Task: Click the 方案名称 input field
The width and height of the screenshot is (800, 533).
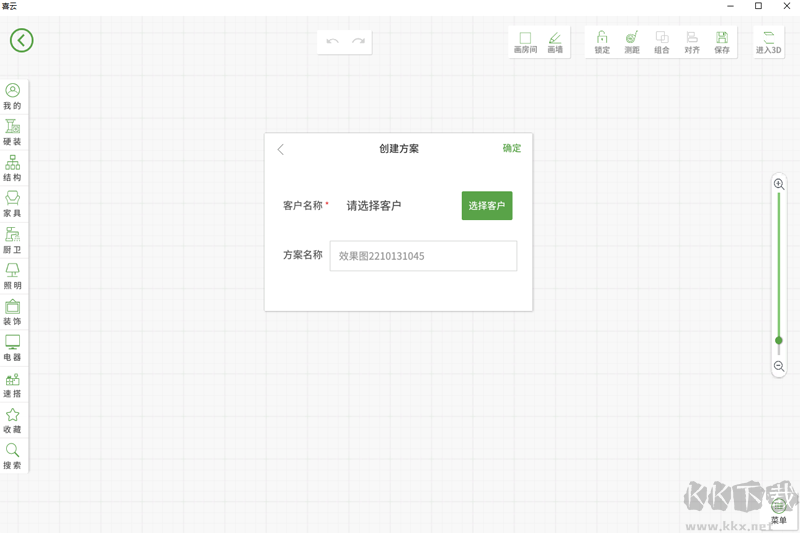Action: click(x=423, y=256)
